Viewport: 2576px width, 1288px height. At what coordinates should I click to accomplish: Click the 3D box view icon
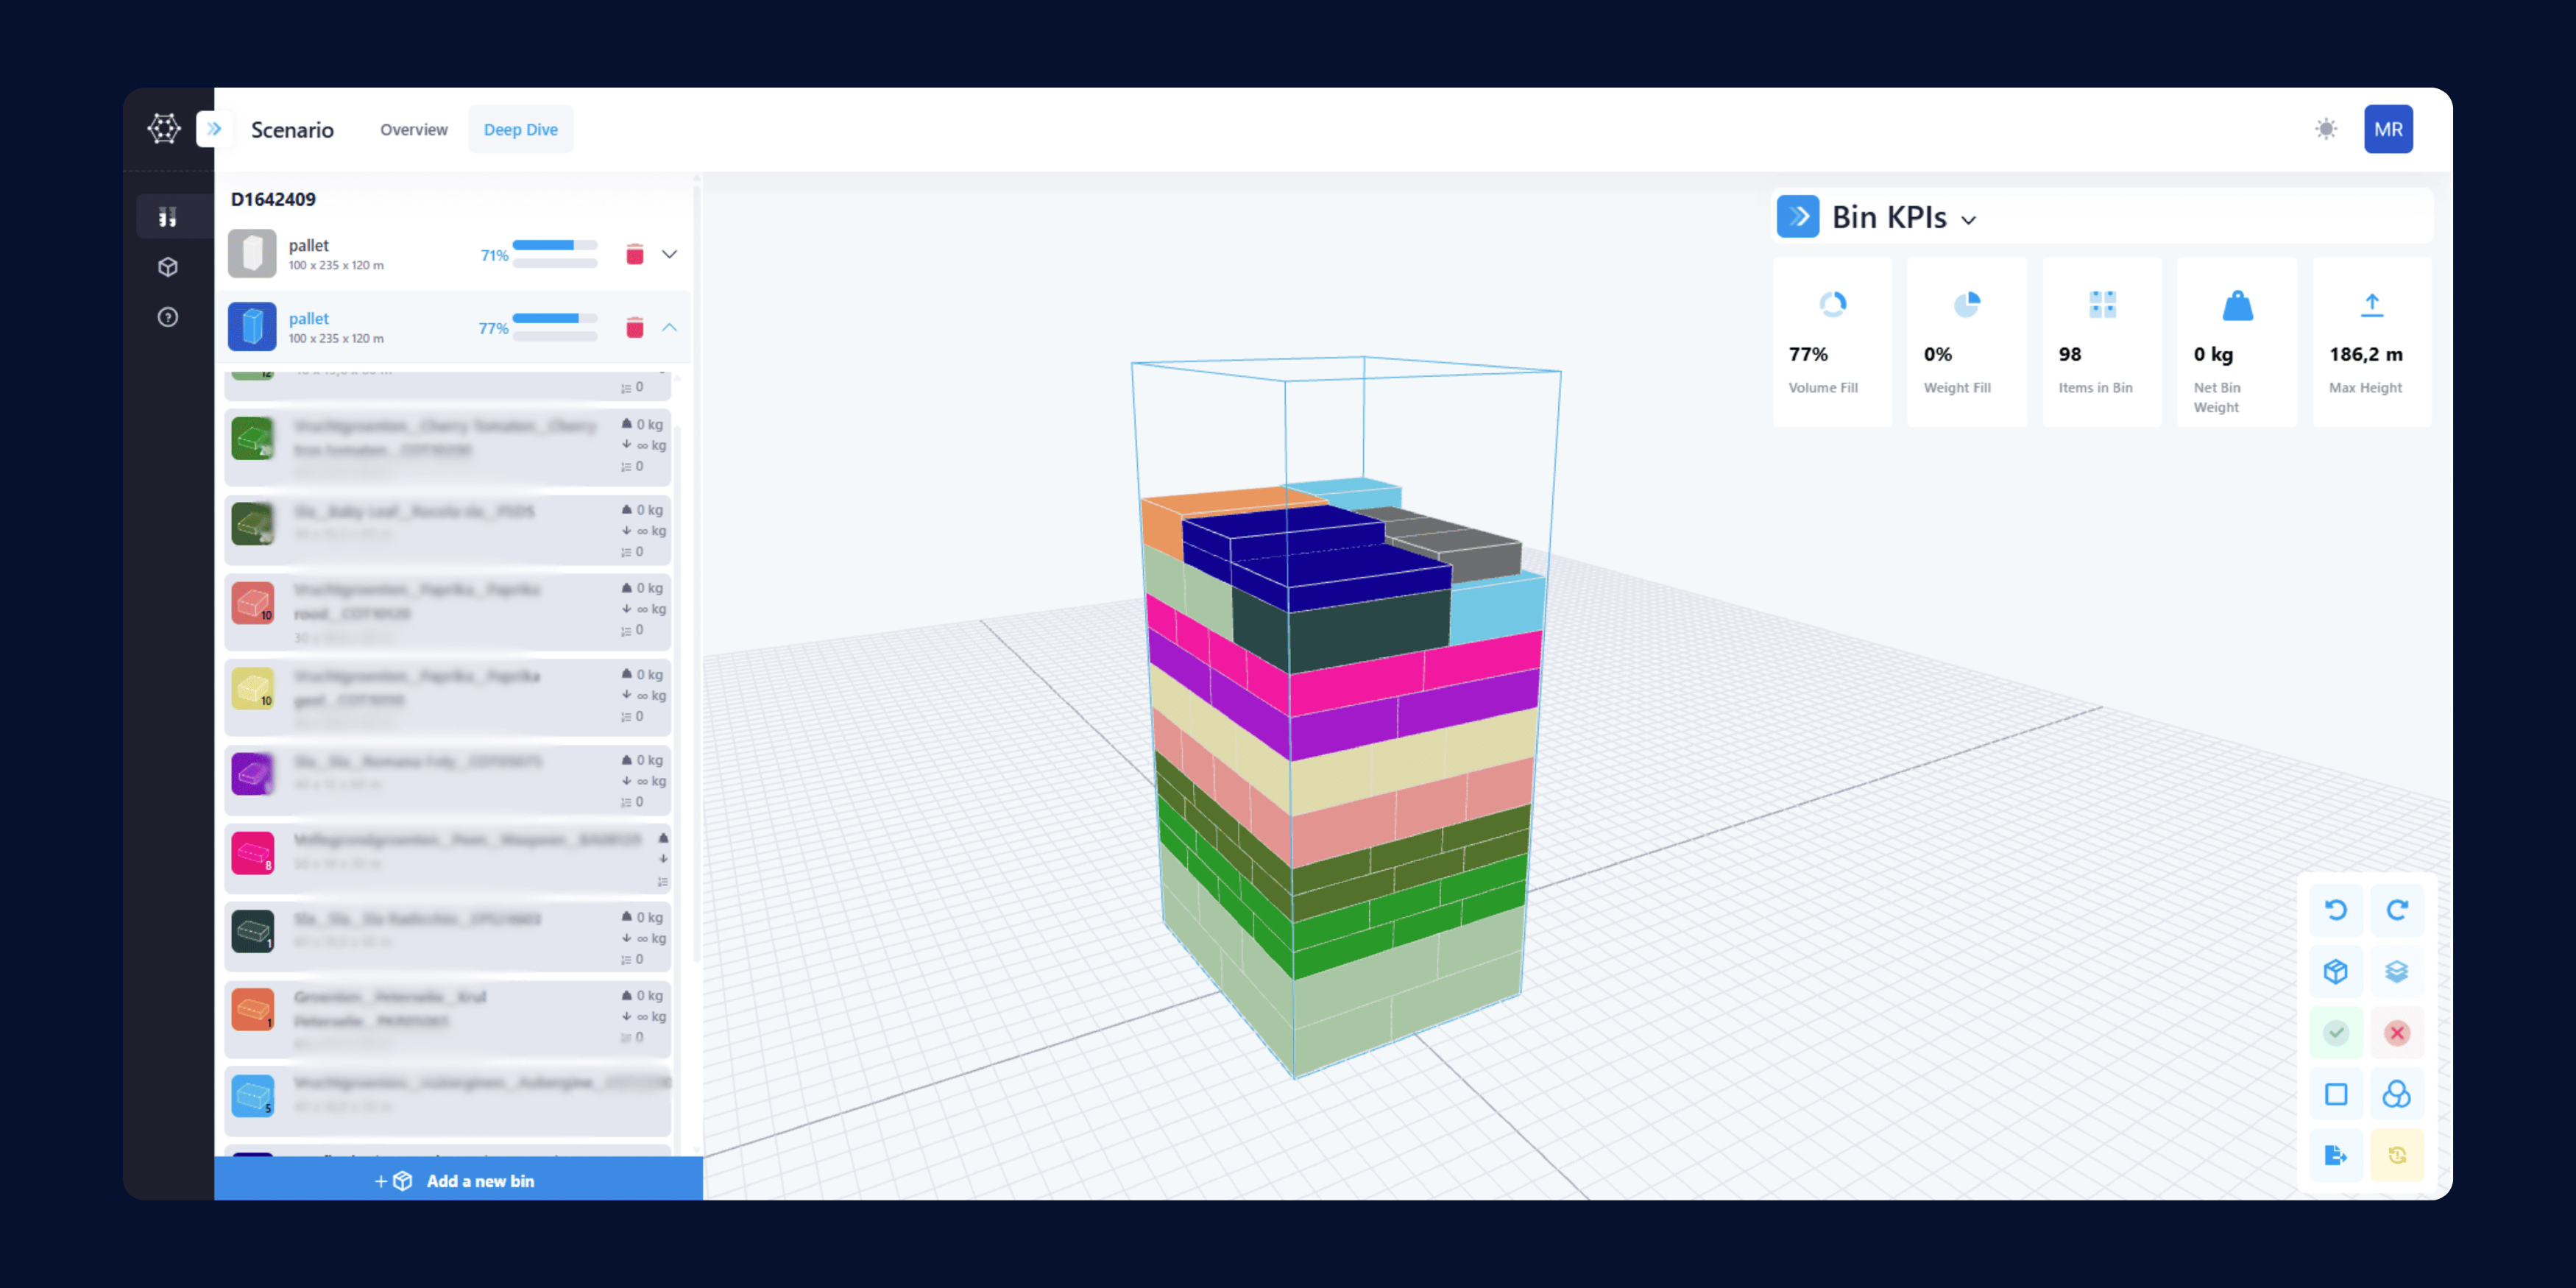pyautogui.click(x=2336, y=971)
